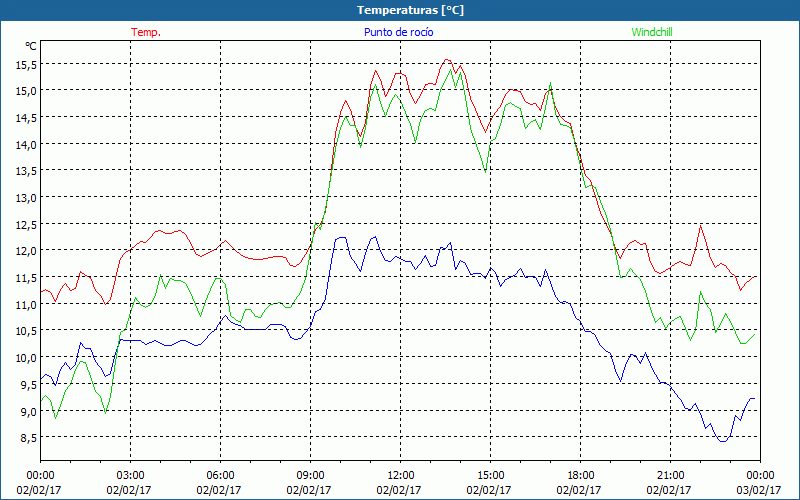The image size is (800, 500).
Task: Click the "13,5" y-axis value
Action: click(26, 171)
